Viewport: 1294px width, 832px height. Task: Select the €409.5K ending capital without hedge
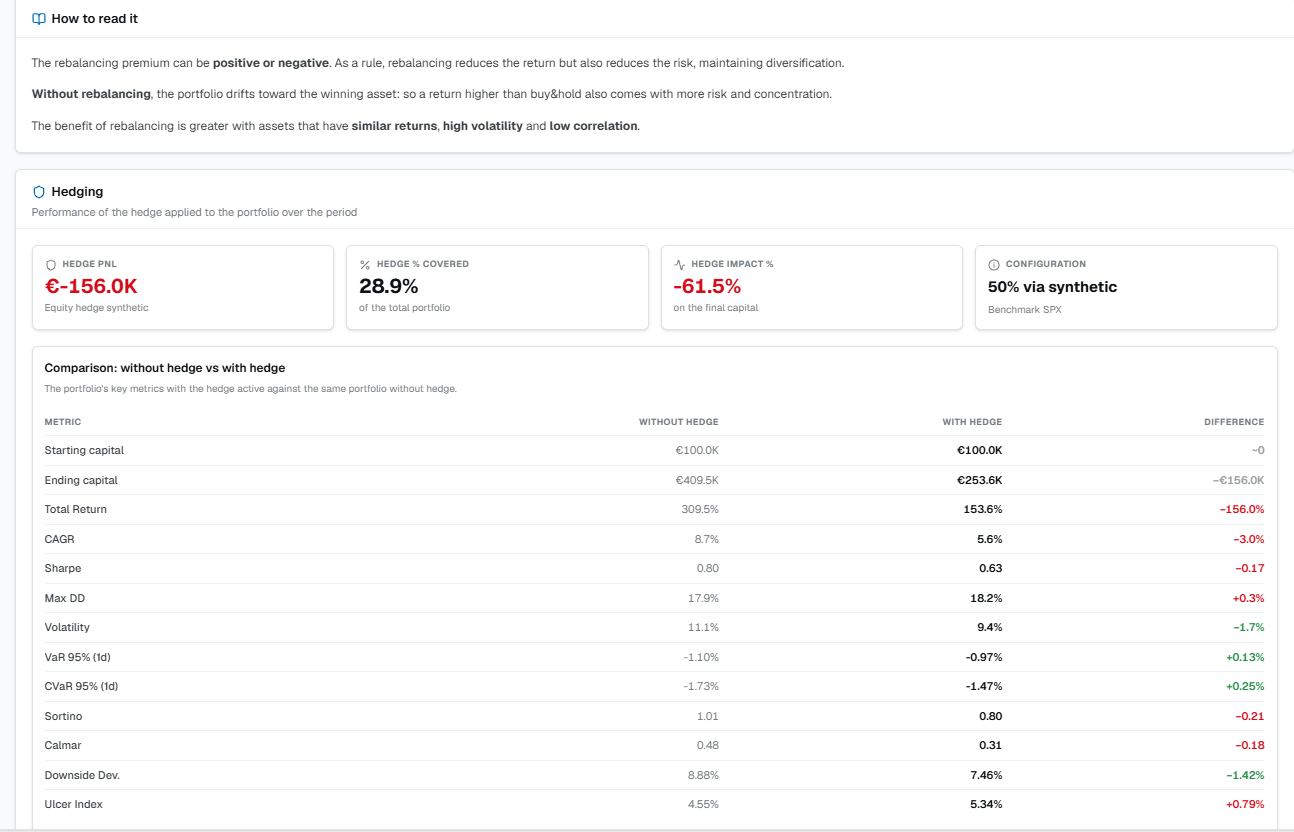pyautogui.click(x=697, y=480)
